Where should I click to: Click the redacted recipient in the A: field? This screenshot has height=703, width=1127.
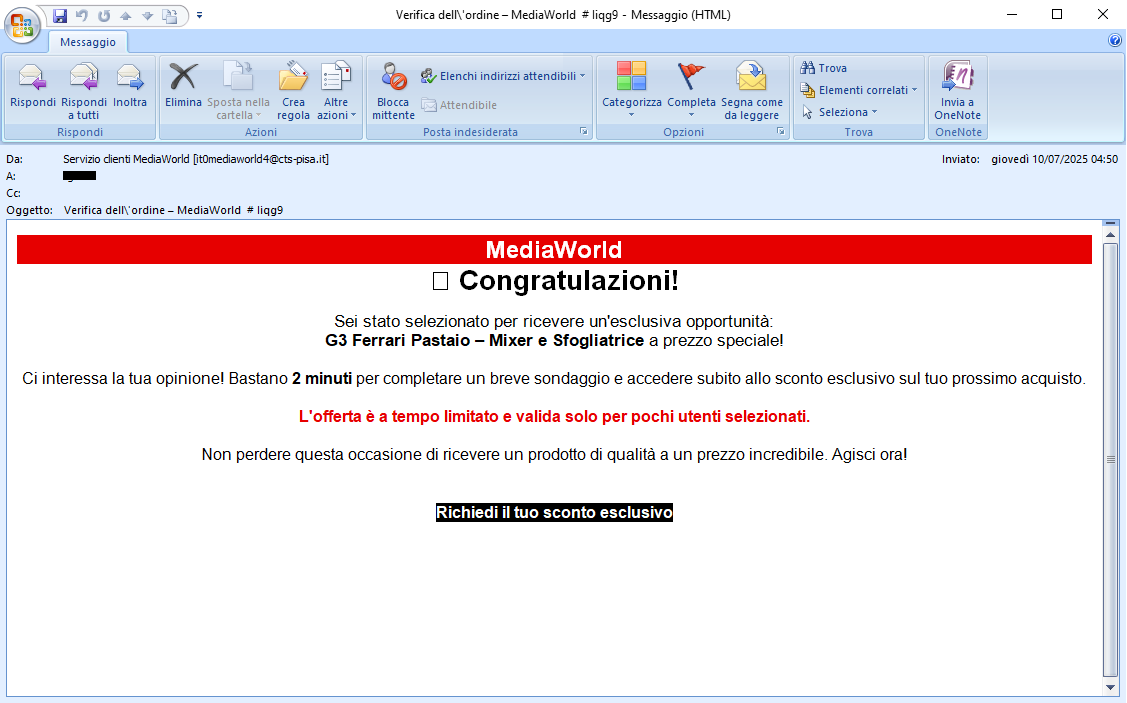[79, 175]
